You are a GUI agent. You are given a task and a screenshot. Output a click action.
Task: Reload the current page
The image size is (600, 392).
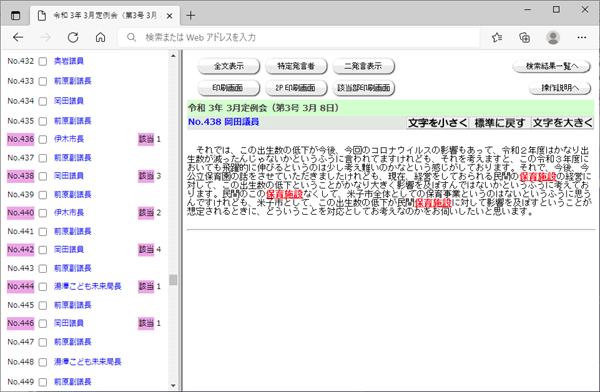[x=73, y=37]
